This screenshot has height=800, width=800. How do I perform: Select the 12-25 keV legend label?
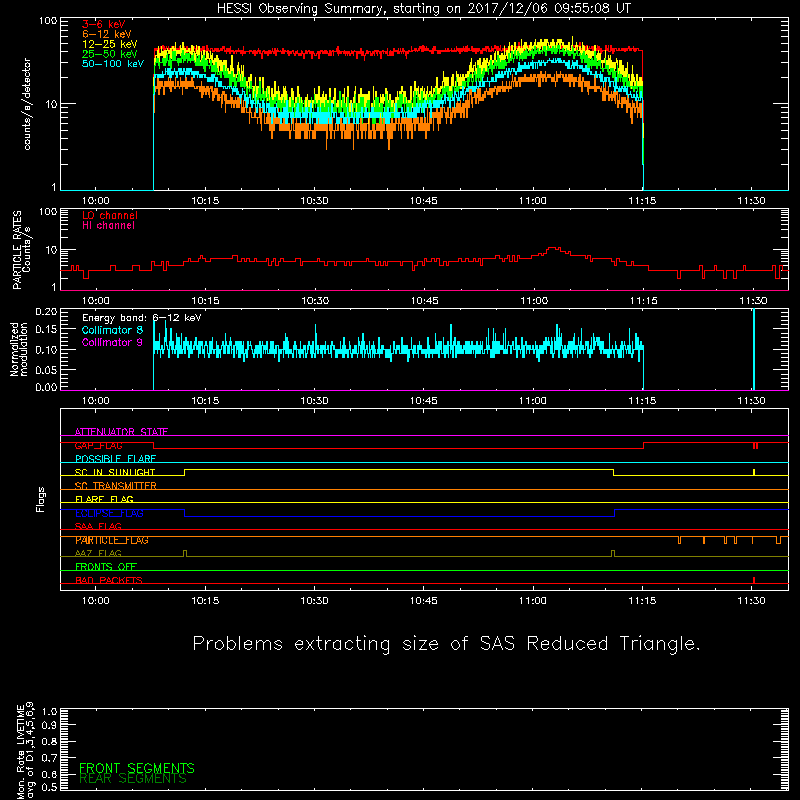point(110,44)
